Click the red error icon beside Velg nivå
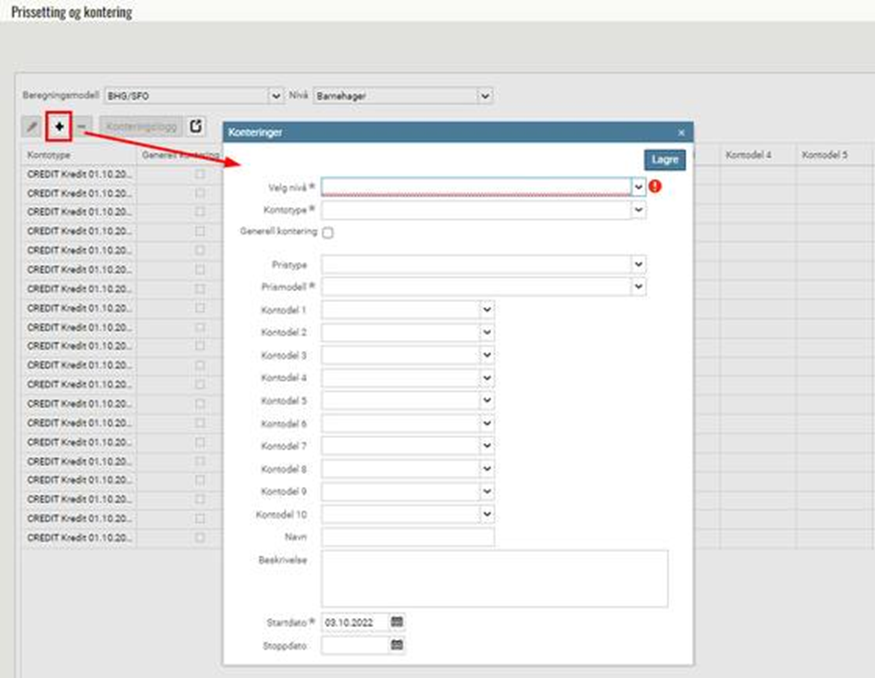875x678 pixels. tap(655, 186)
